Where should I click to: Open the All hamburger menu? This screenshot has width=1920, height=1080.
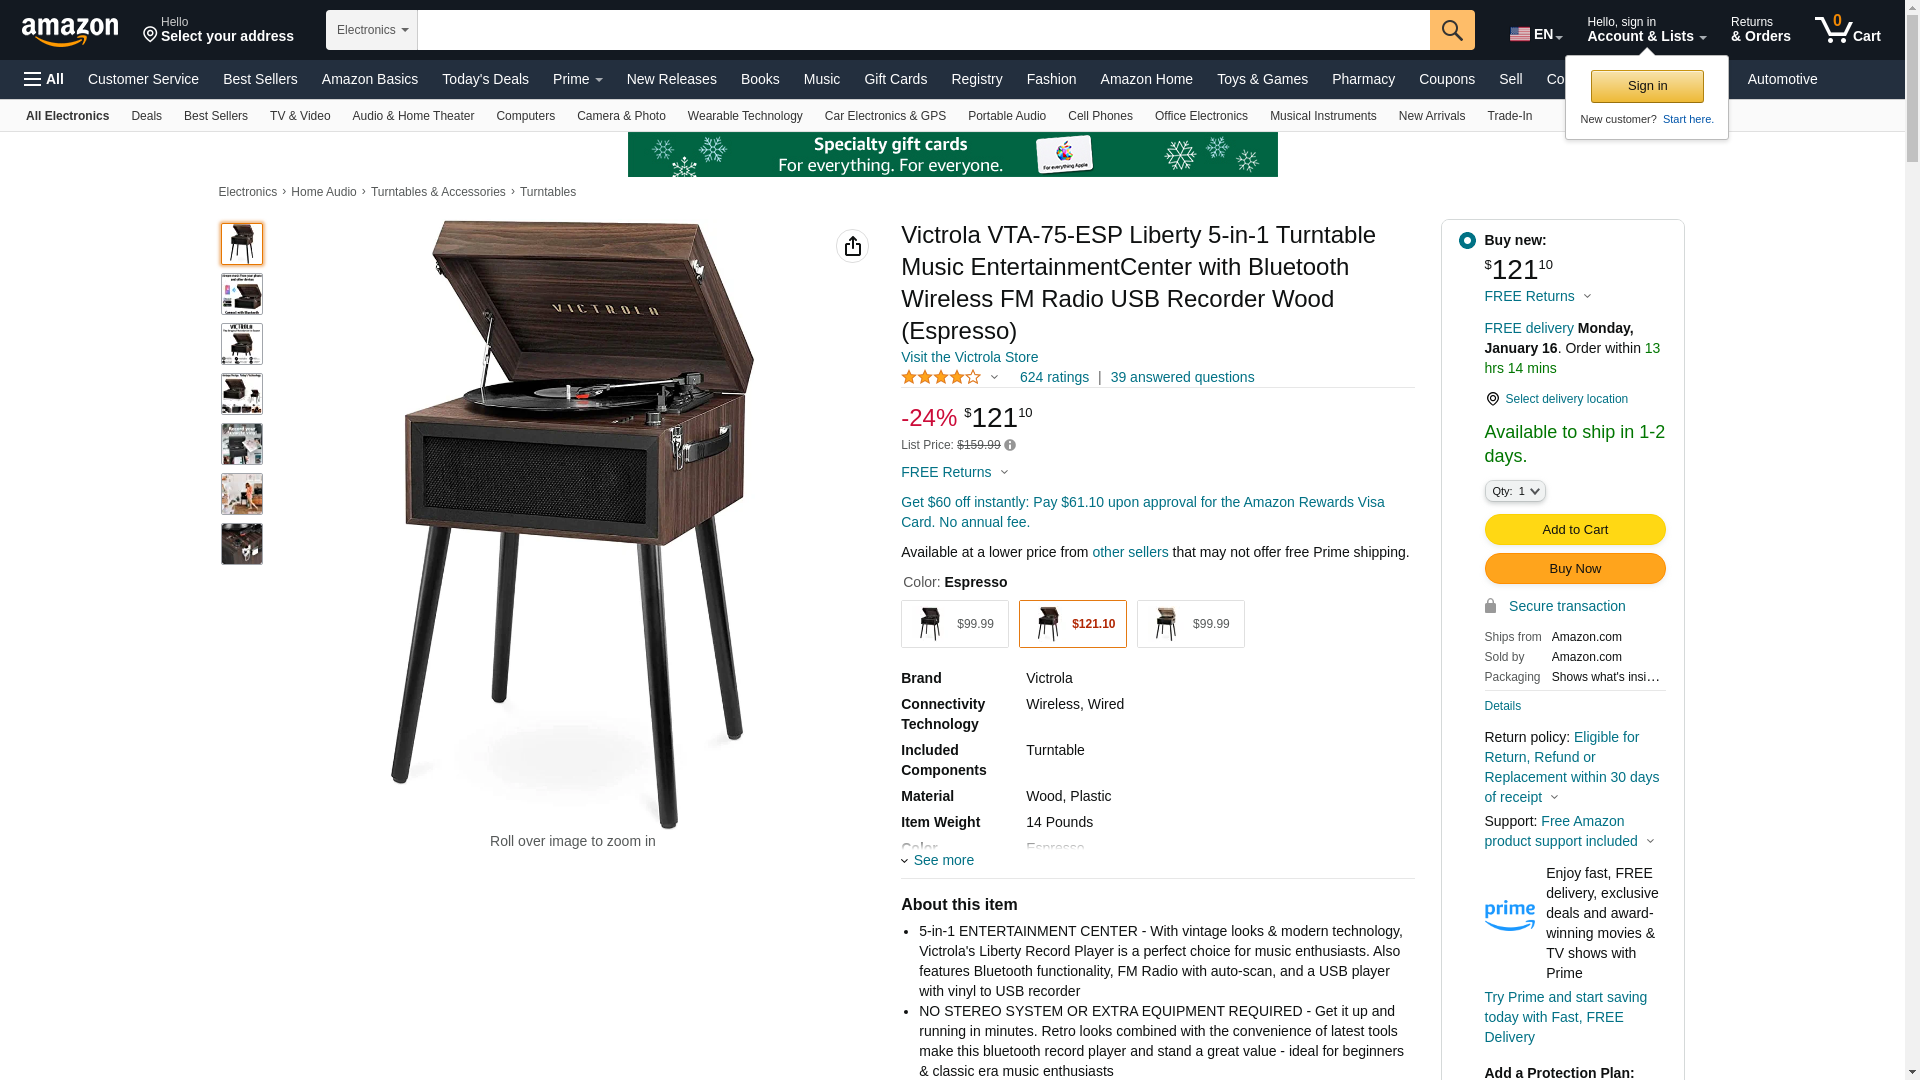pyautogui.click(x=44, y=79)
